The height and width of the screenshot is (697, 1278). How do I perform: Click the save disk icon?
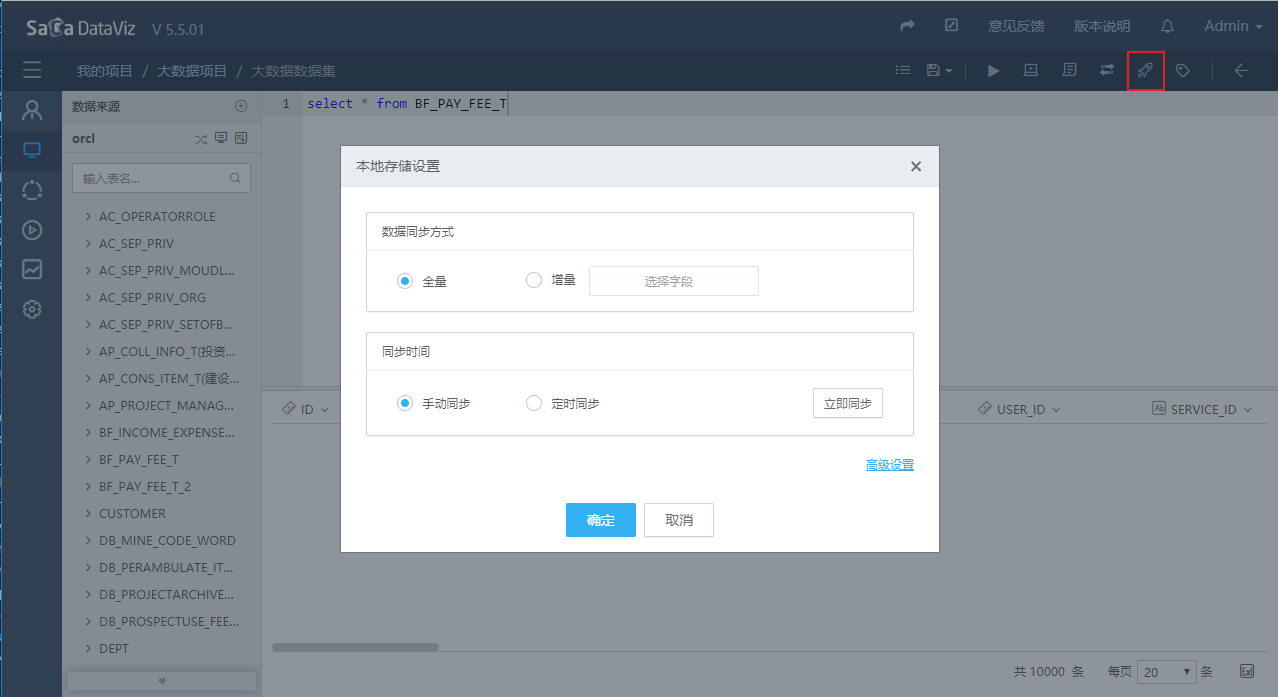coord(933,70)
